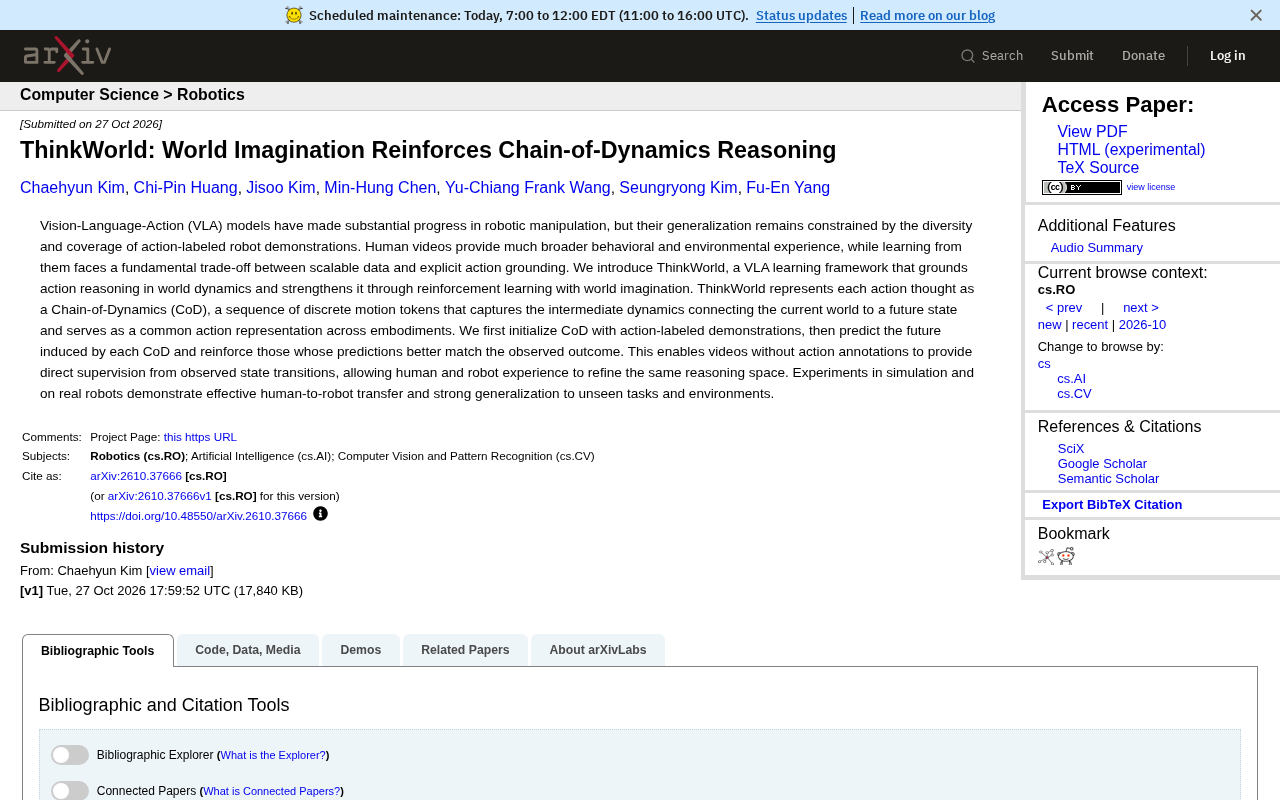
Task: Open Semantic Scholar link
Action: (1108, 479)
